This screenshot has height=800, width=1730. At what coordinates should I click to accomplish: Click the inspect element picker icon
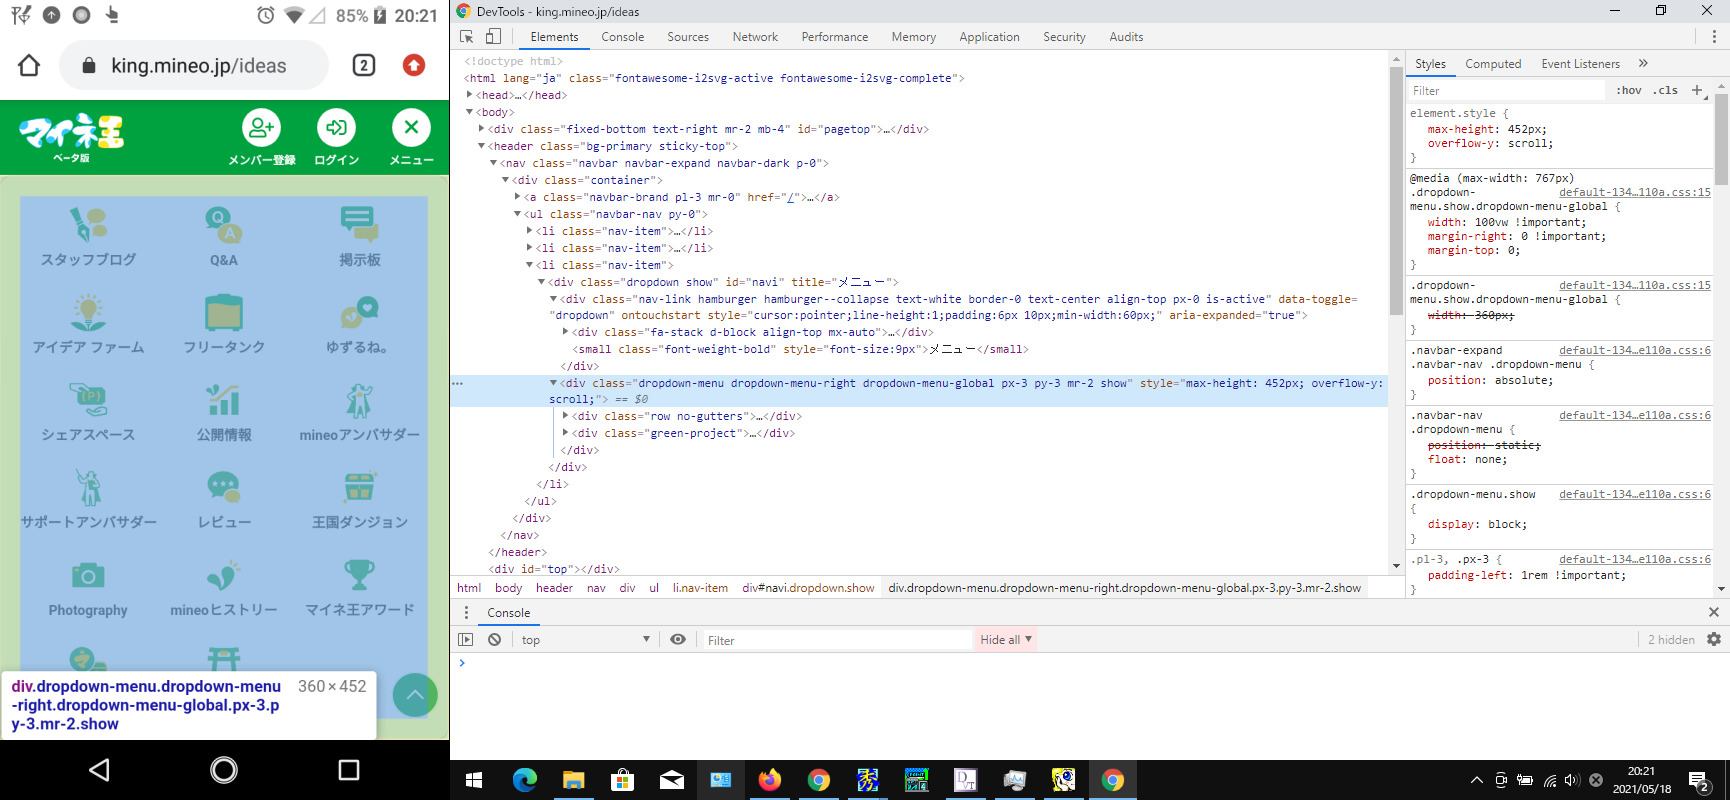467,37
